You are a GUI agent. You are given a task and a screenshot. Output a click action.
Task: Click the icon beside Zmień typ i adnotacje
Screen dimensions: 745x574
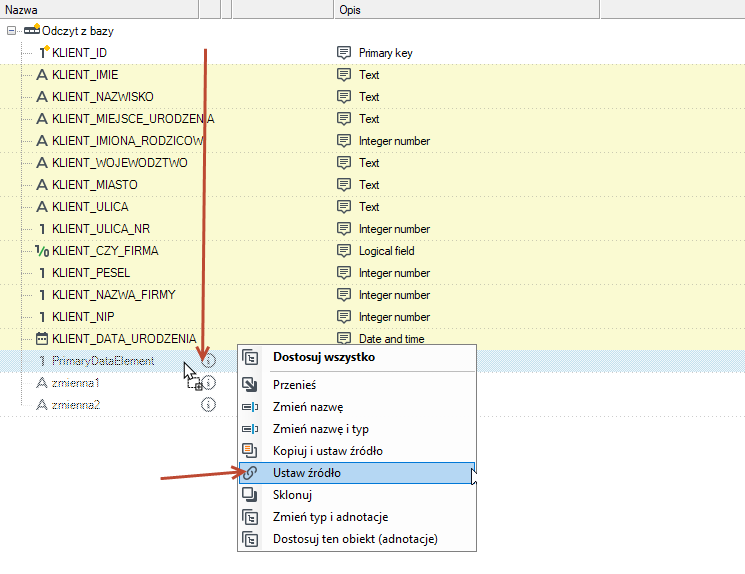coord(250,517)
